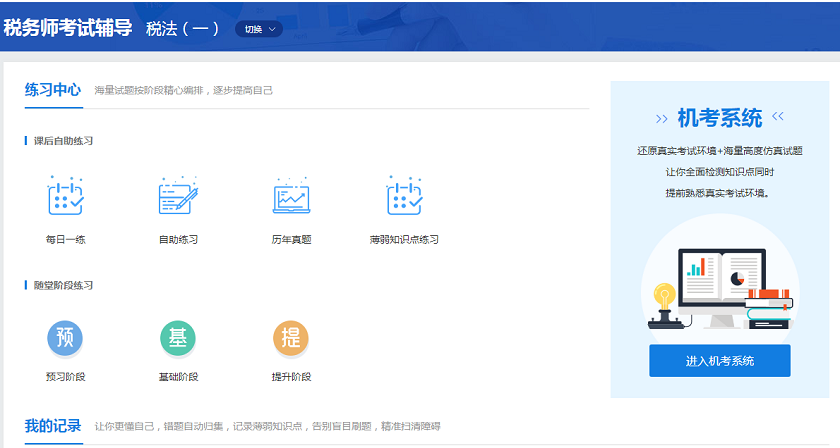The image size is (840, 448).
Task: Click the 税法(一) subject name
Action: (182, 29)
